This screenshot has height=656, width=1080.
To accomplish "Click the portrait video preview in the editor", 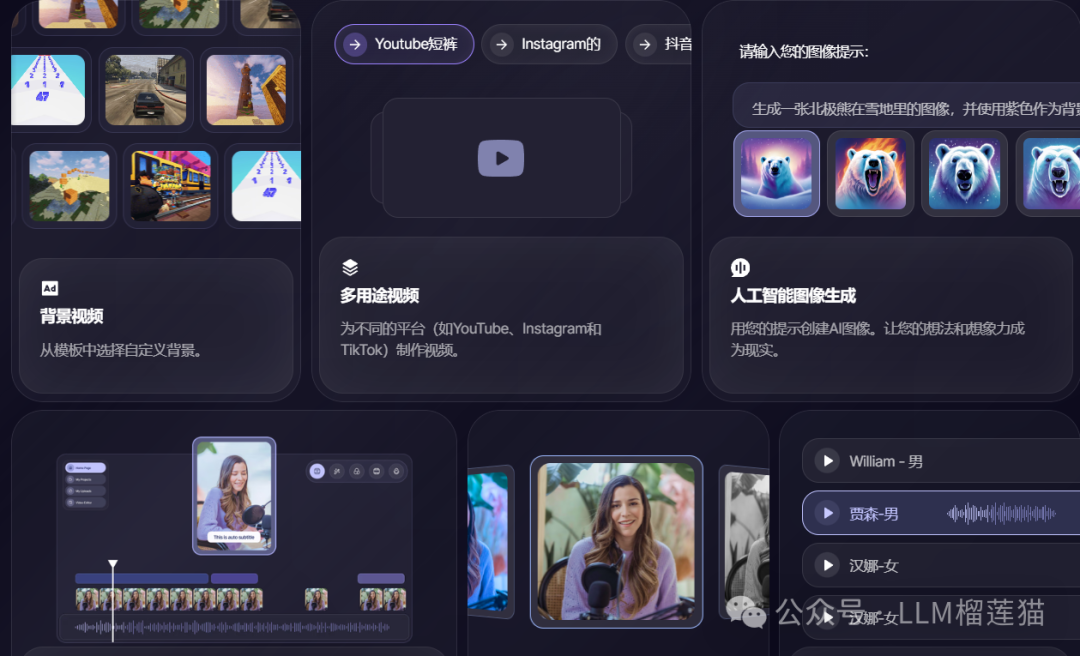I will (x=234, y=495).
